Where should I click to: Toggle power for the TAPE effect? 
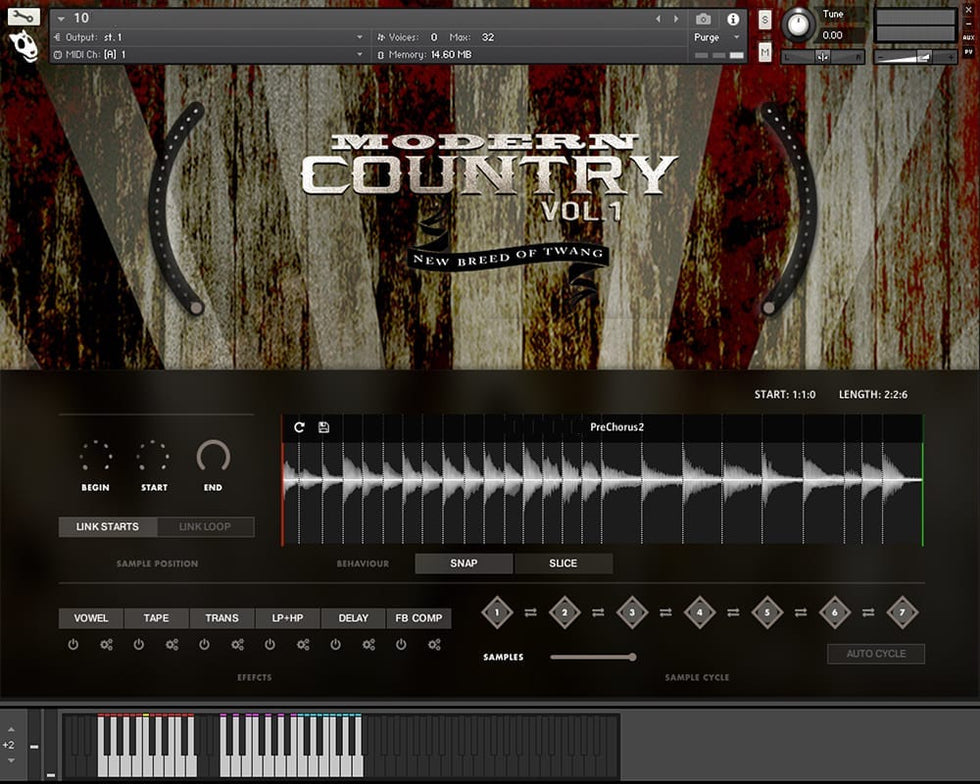(x=138, y=645)
